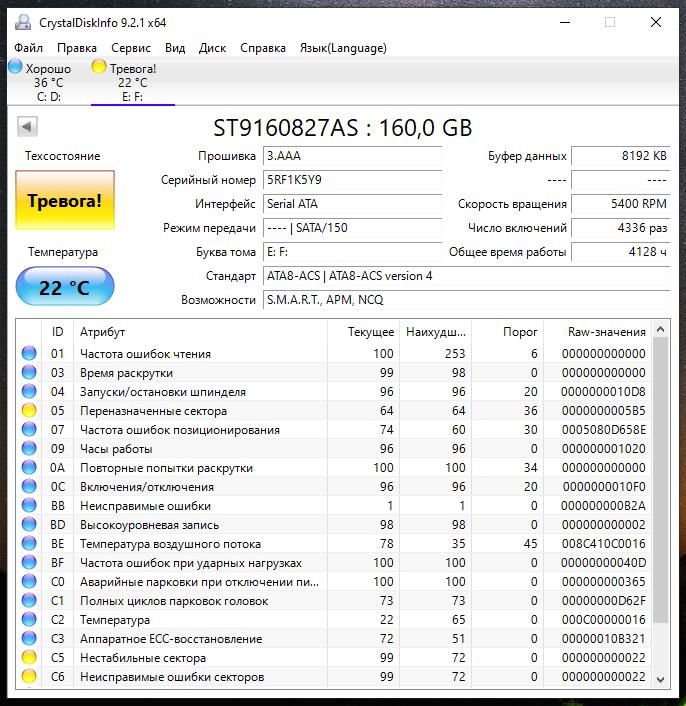The height and width of the screenshot is (706, 686).
Task: Click status orb for BD Высокоуровневая запись
Action: [29, 524]
